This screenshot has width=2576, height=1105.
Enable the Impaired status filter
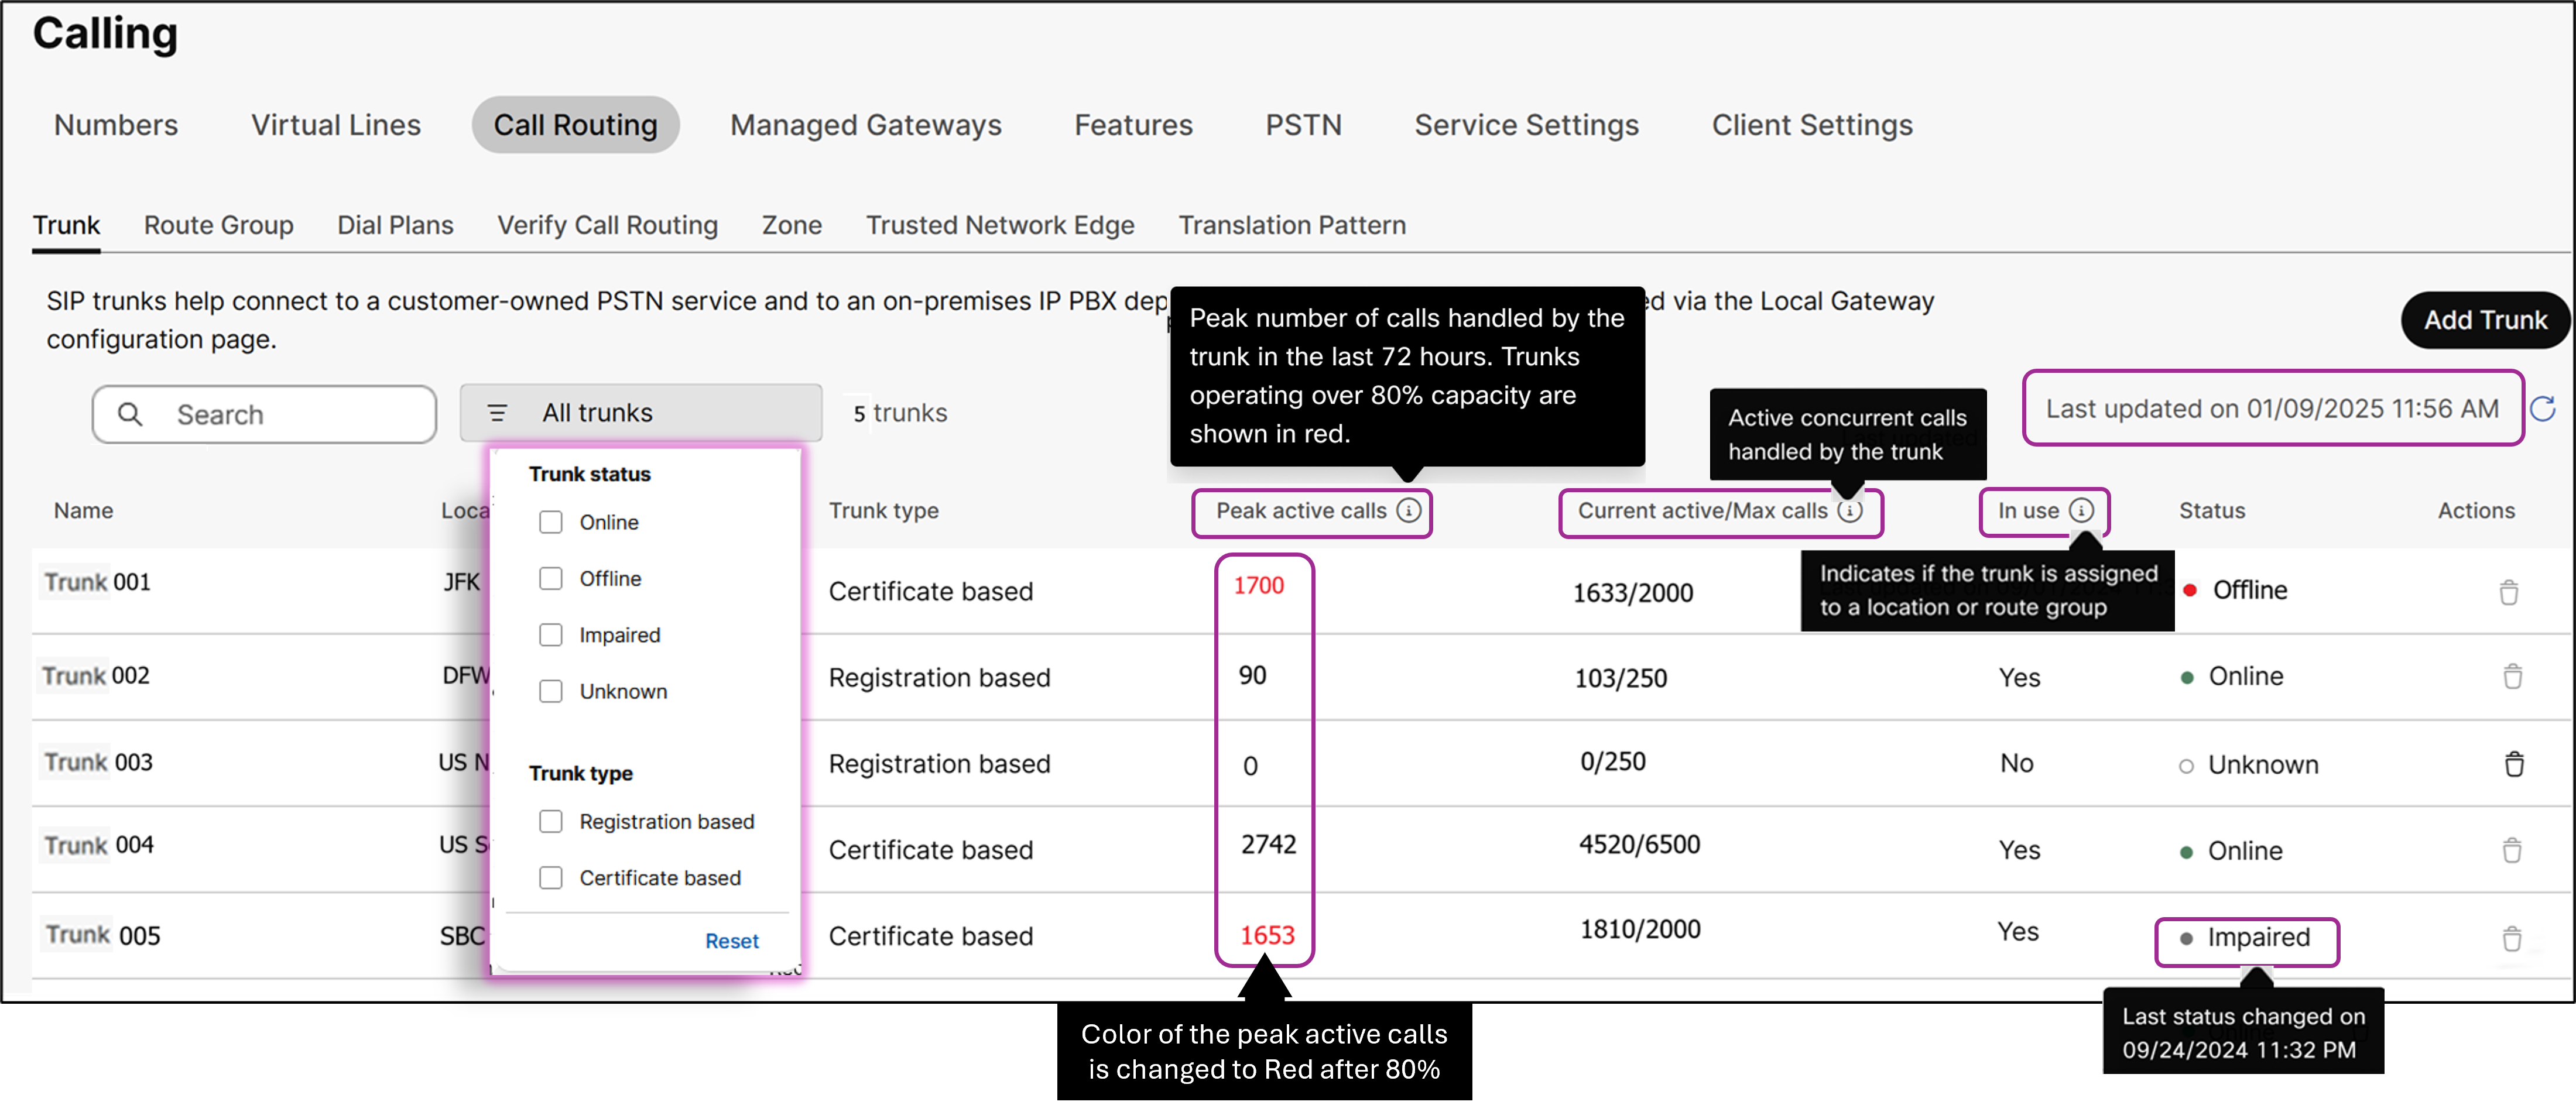pos(551,634)
